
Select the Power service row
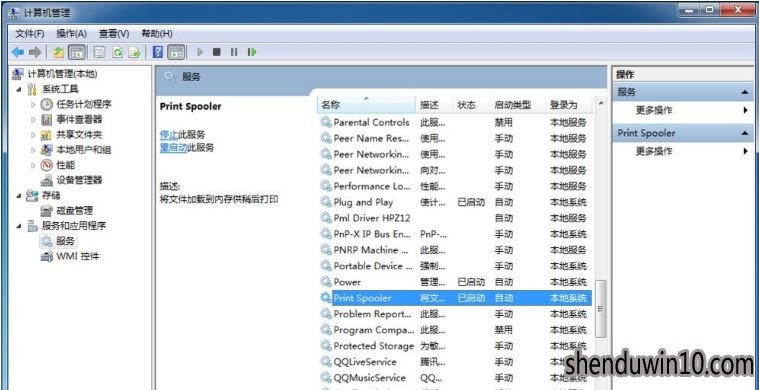click(x=456, y=282)
